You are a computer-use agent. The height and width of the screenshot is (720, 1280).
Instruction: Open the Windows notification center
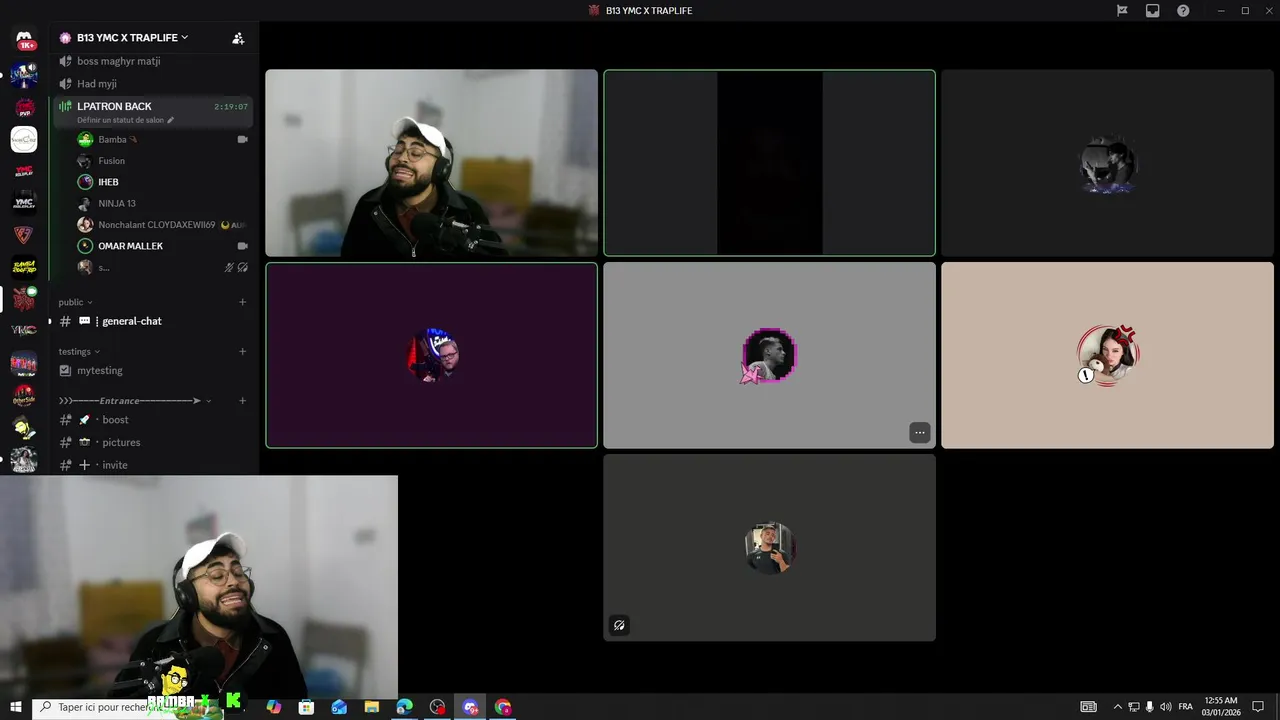(x=1258, y=707)
